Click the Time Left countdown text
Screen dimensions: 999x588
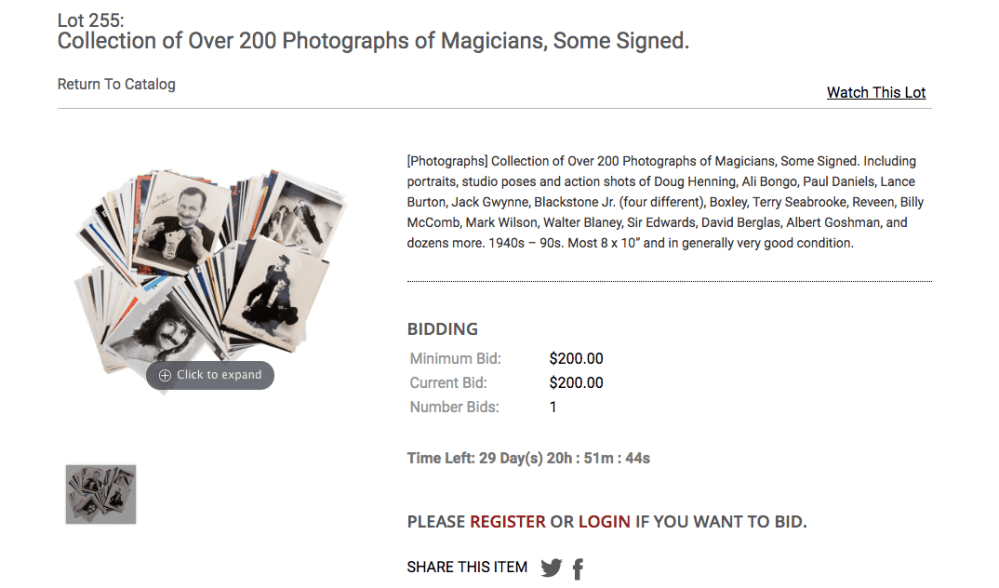coord(528,458)
